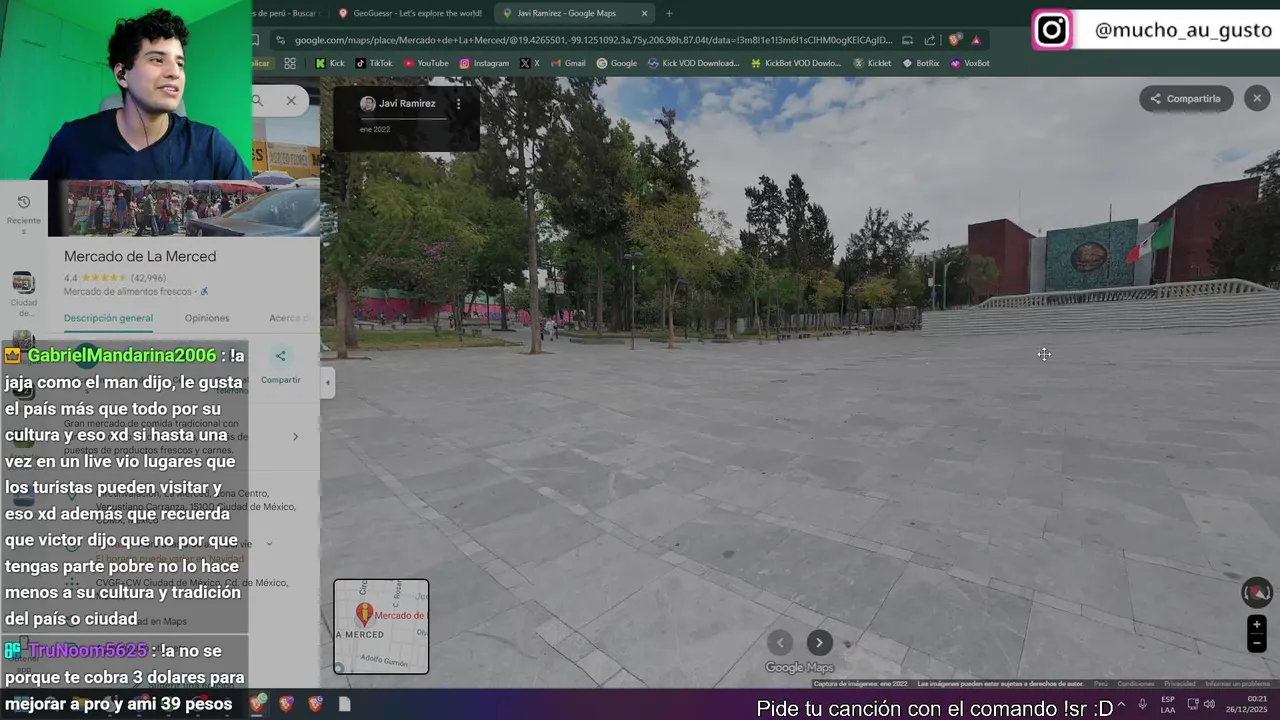Click the cast screen icon in address bar
The image size is (1280, 720).
click(907, 40)
